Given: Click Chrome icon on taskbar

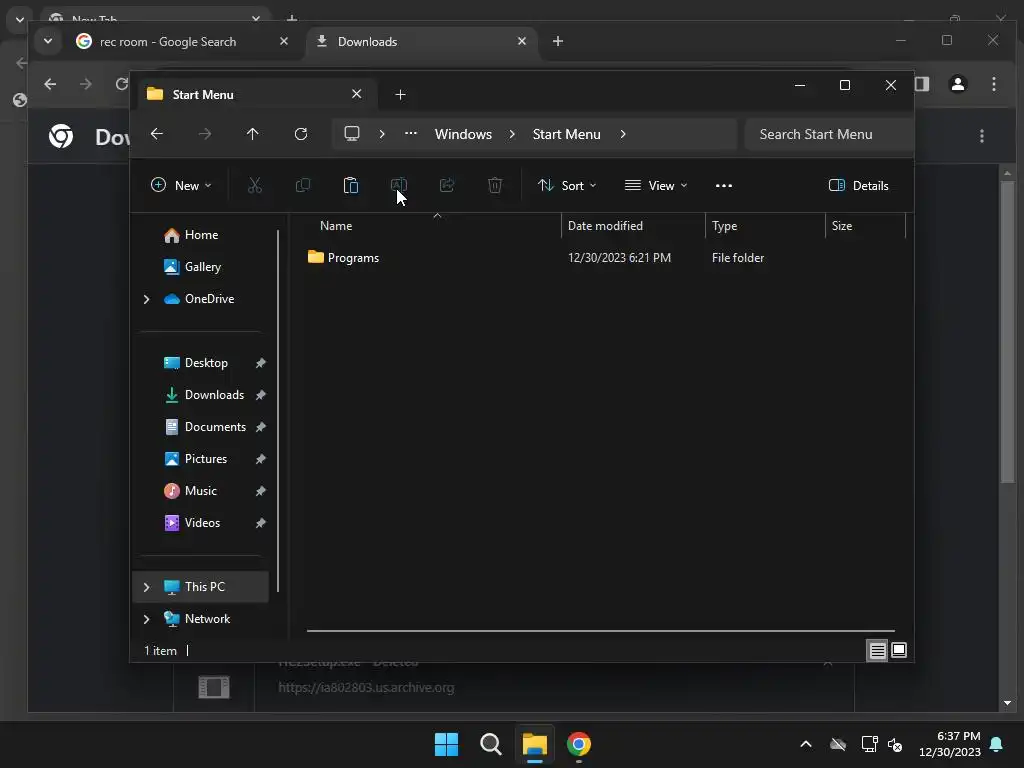Looking at the screenshot, I should (x=579, y=744).
